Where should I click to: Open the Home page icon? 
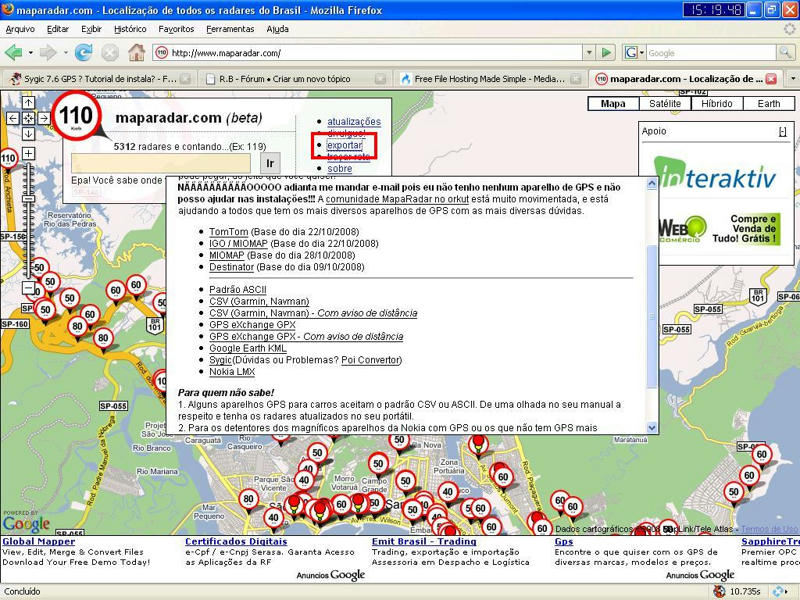[136, 52]
